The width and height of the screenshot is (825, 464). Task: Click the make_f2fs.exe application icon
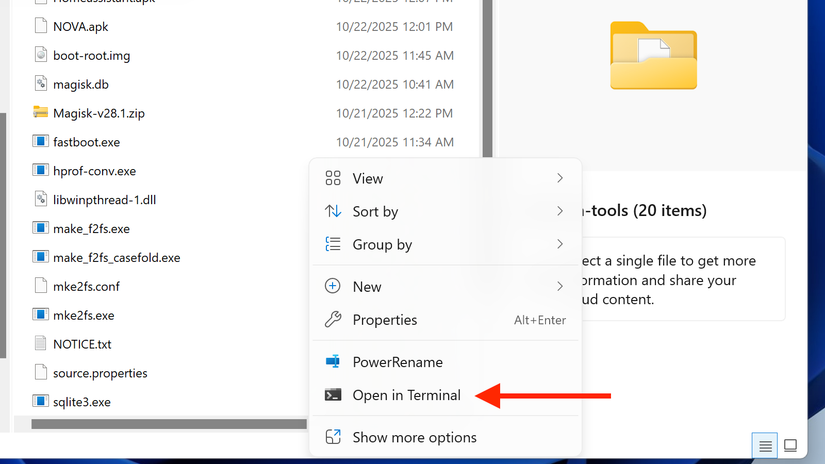41,228
